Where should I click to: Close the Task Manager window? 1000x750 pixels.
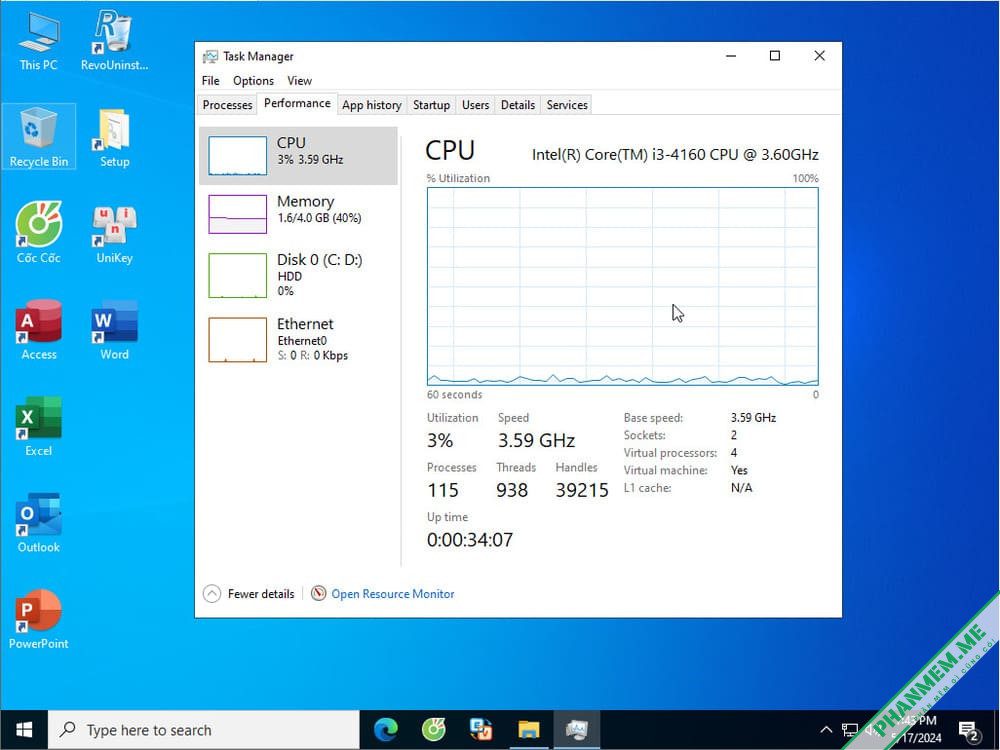point(820,56)
